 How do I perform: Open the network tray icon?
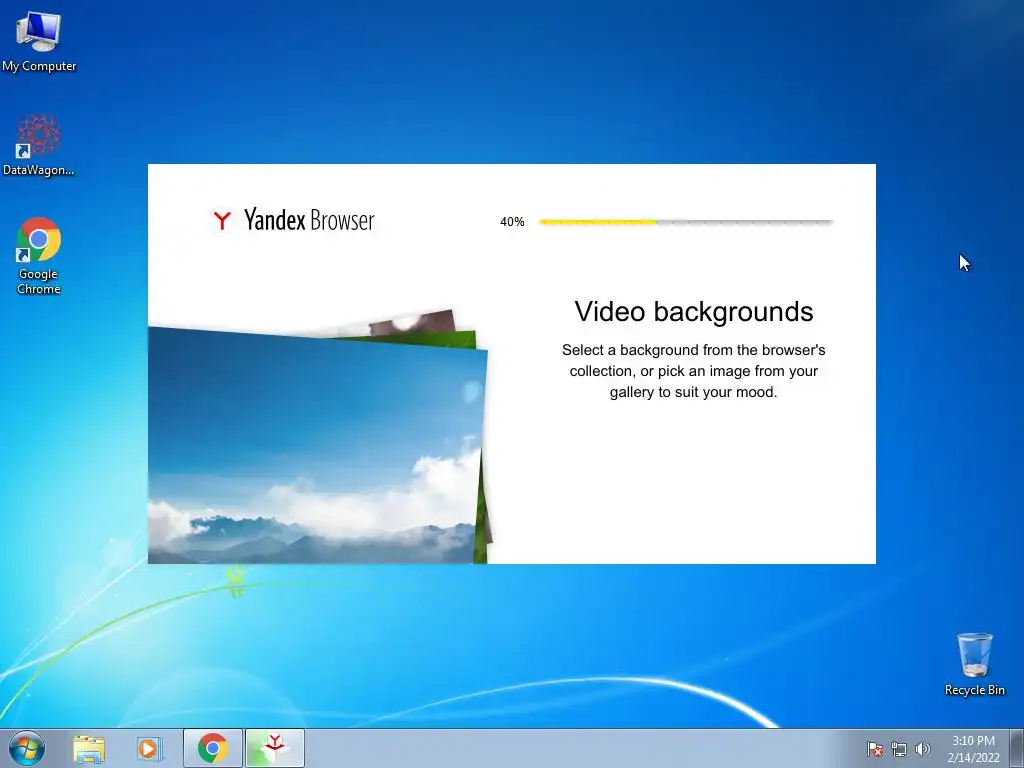899,749
